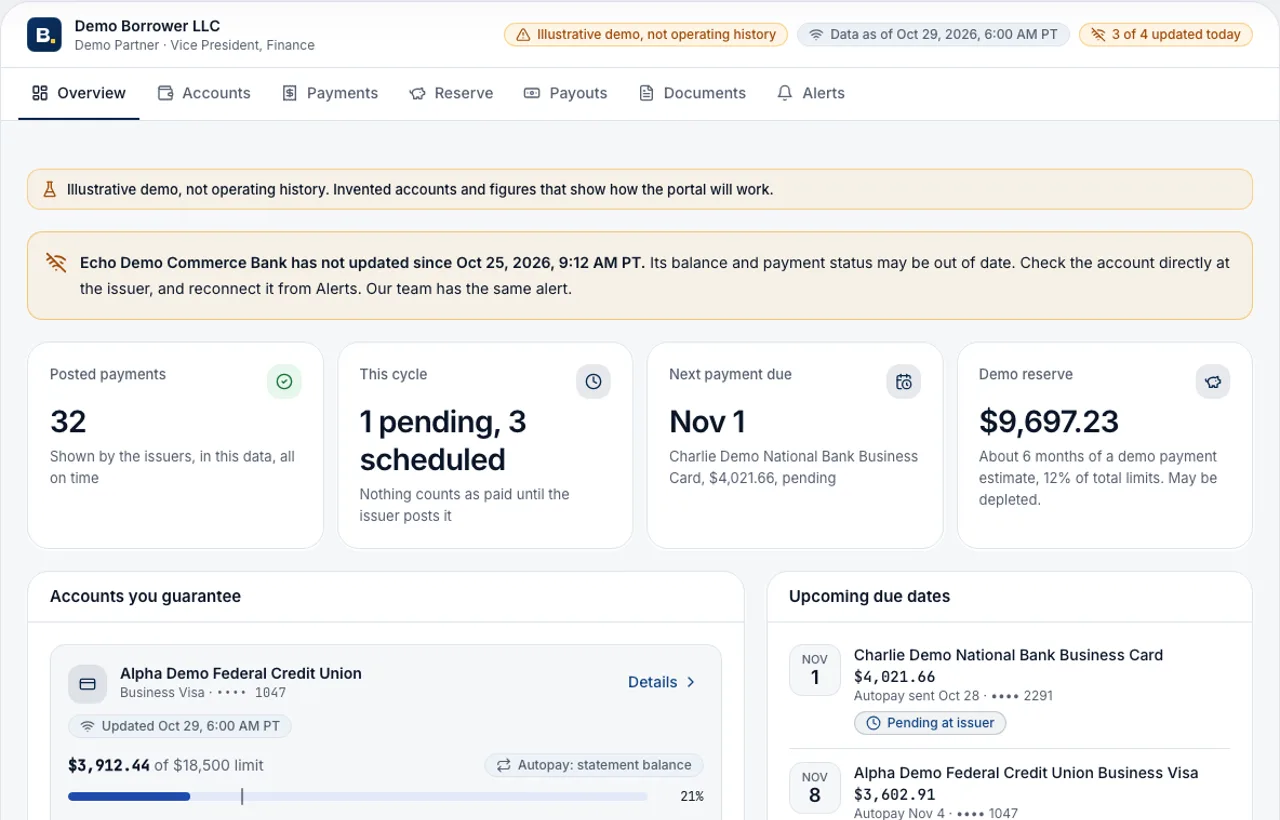Click the $3,602.91 upcoming amount

click(894, 795)
